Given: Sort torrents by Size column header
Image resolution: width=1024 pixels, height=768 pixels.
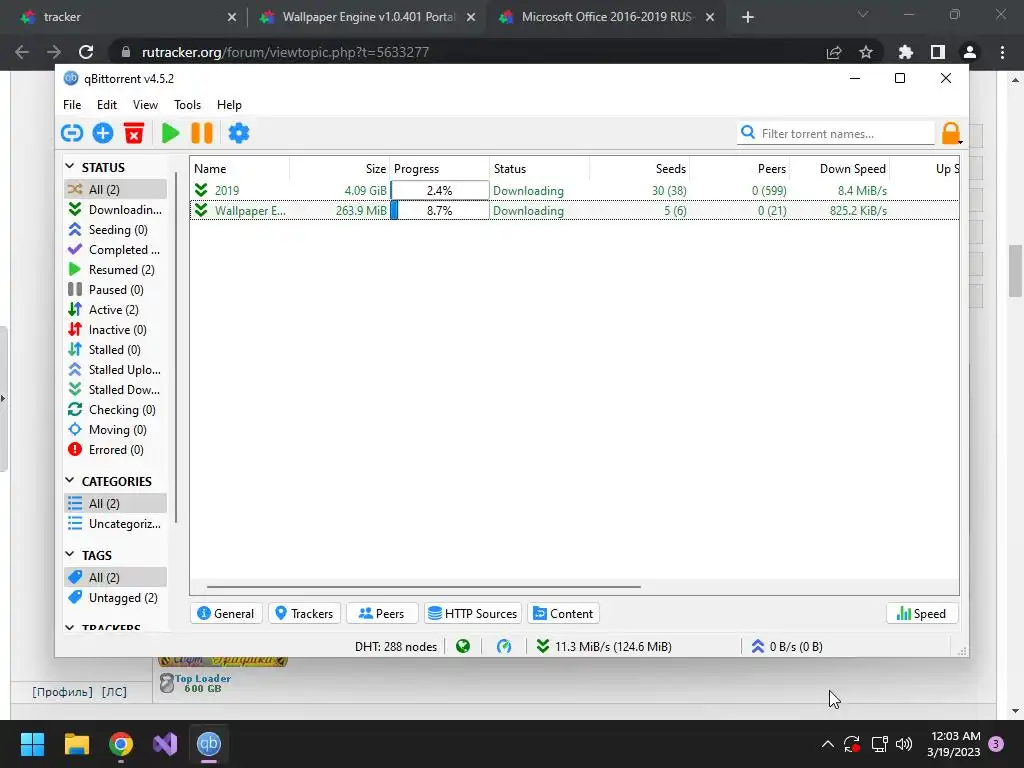Looking at the screenshot, I should click(340, 168).
